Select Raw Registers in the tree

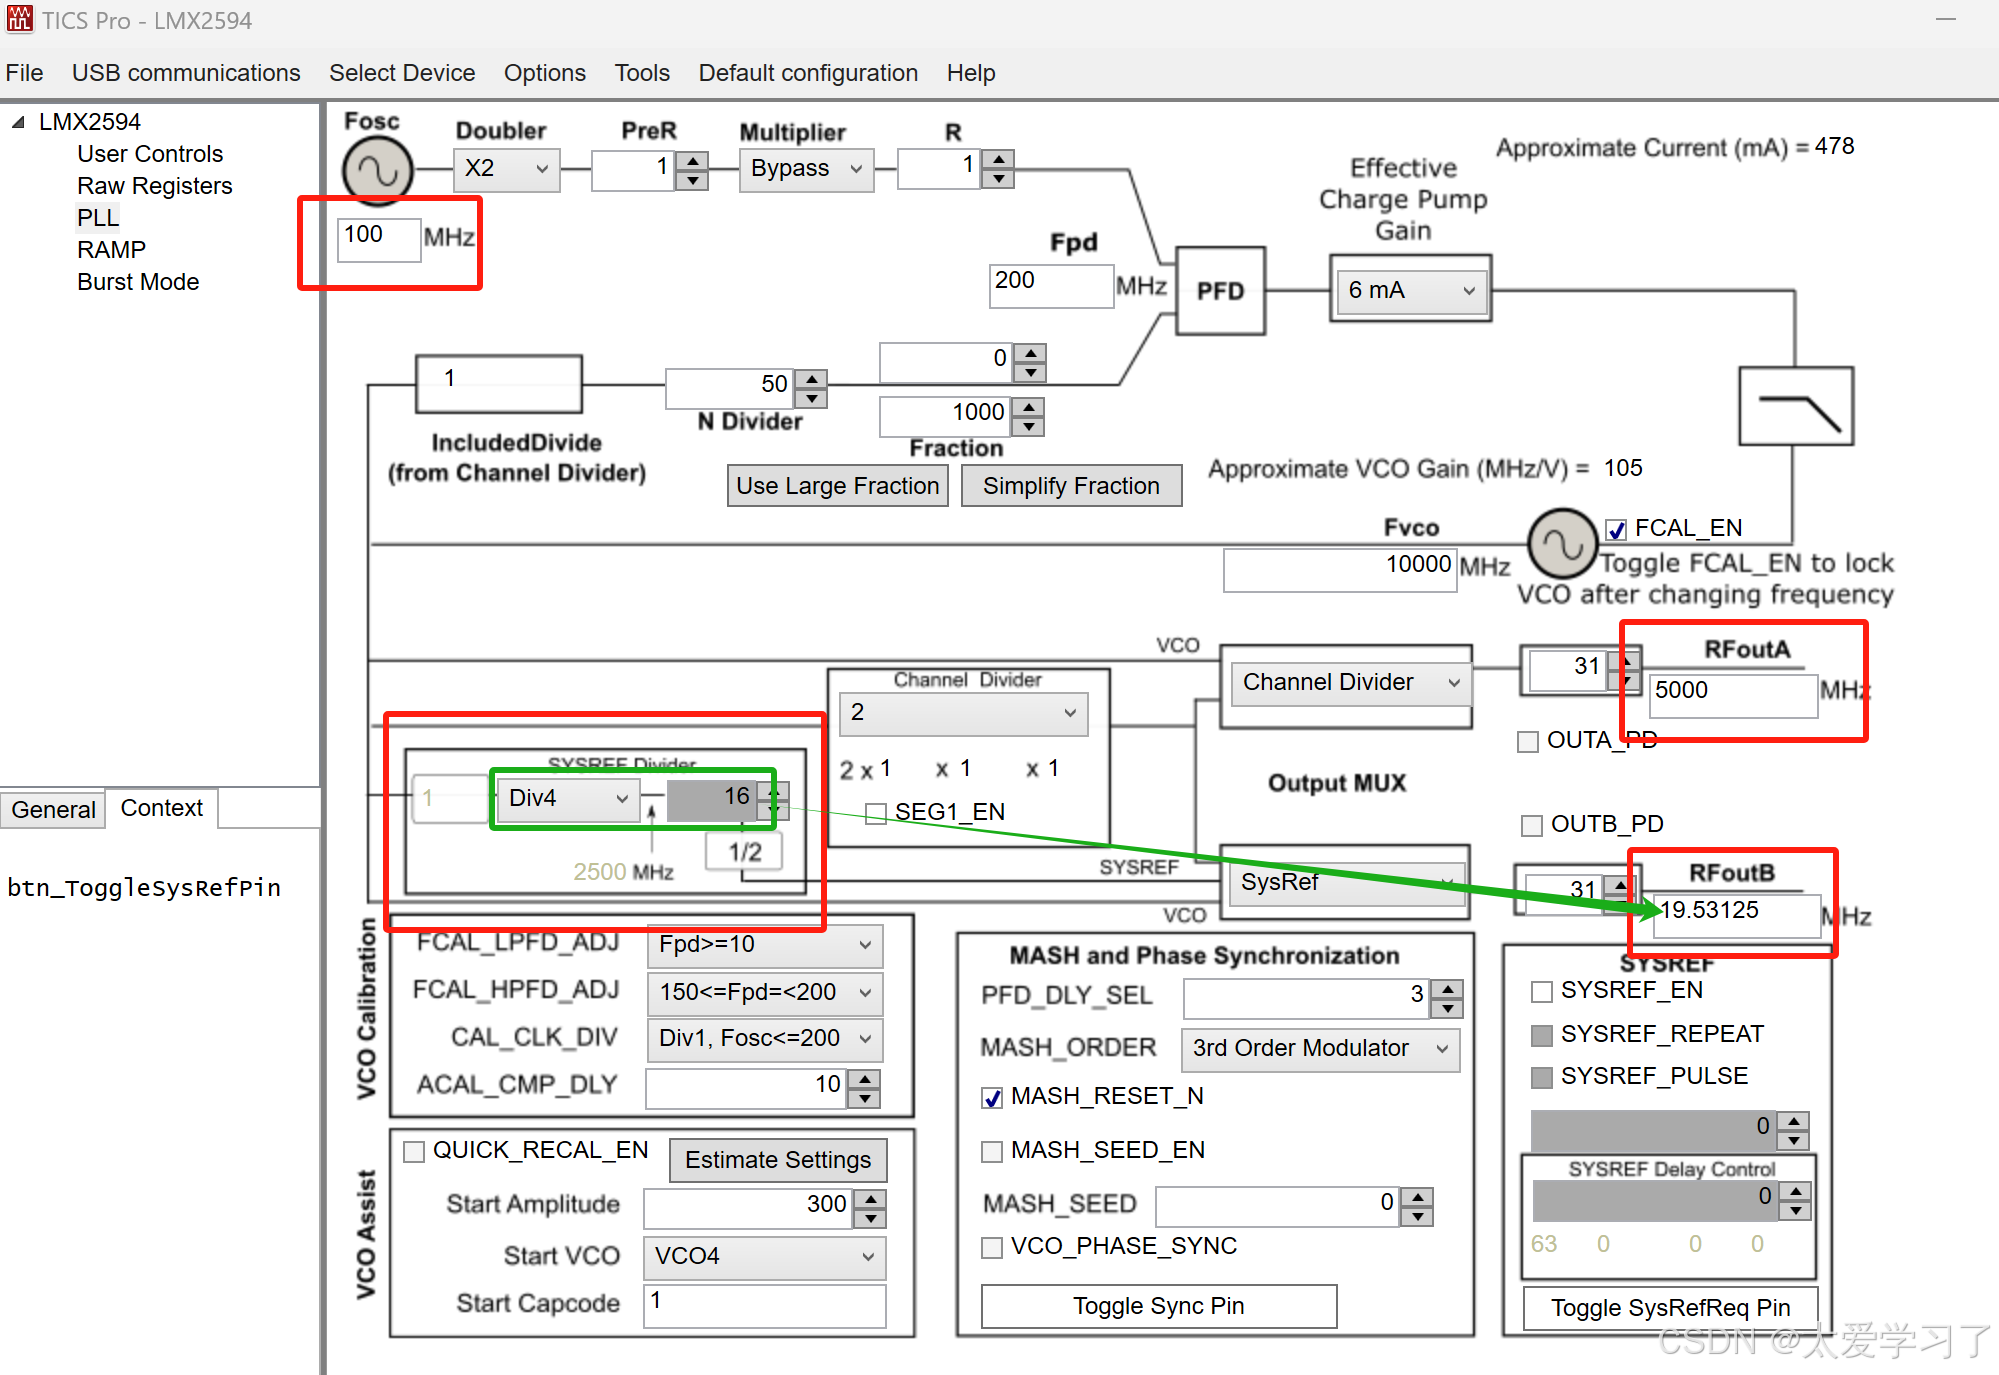point(154,186)
